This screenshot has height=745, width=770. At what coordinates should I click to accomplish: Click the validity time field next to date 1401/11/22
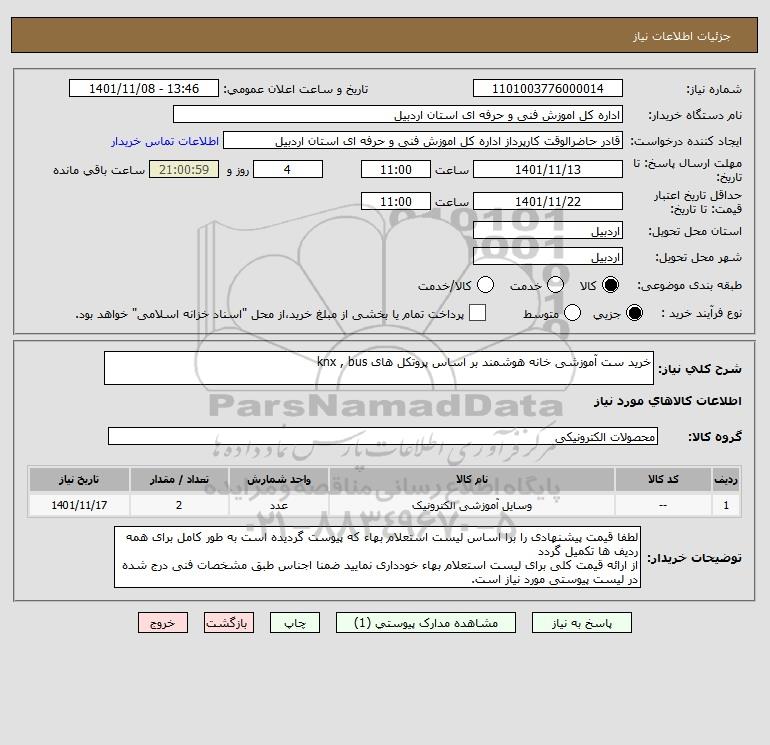pos(396,201)
